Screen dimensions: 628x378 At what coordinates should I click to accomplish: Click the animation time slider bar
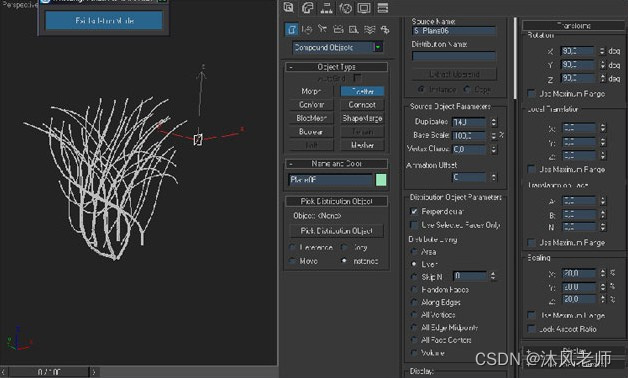[48, 372]
